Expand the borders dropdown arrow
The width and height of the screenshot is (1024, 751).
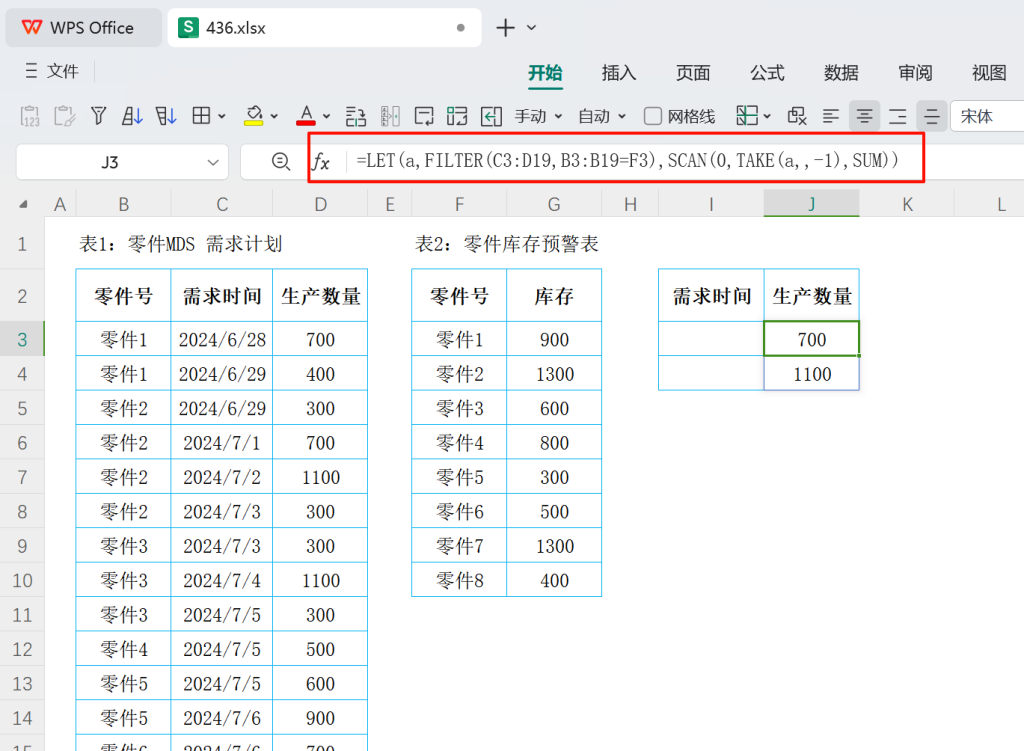222,117
